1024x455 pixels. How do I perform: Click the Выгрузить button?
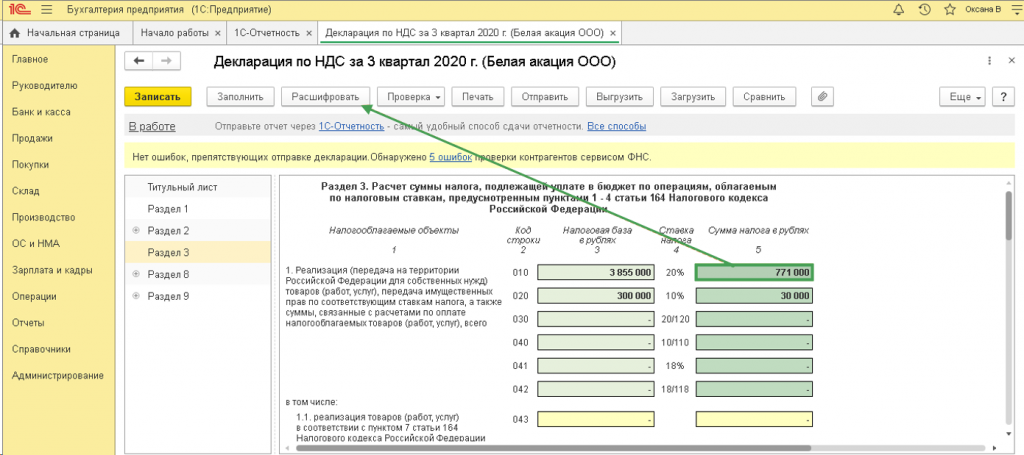coord(619,97)
